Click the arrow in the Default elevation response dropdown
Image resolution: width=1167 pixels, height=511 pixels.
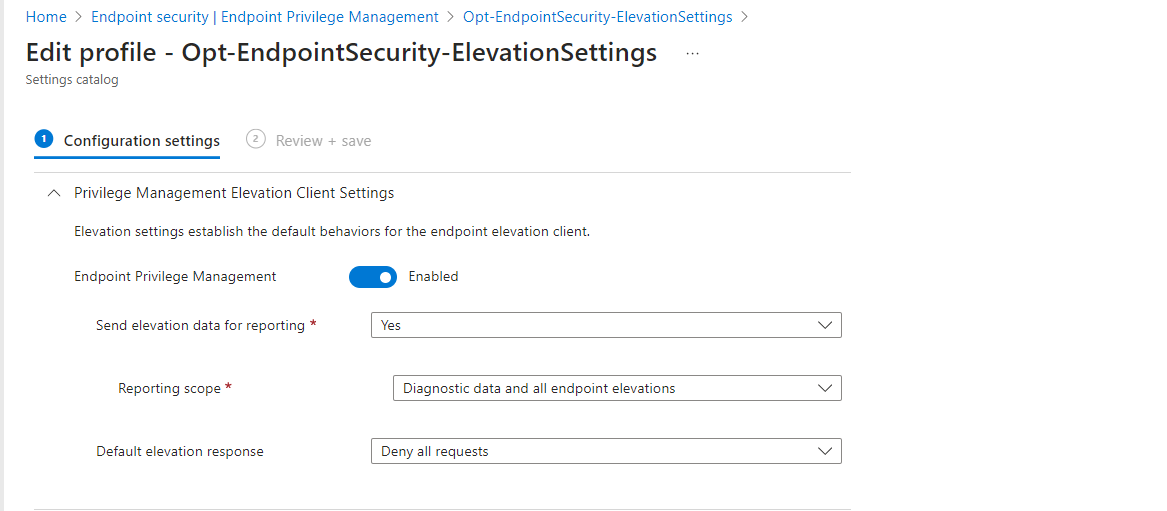point(825,451)
